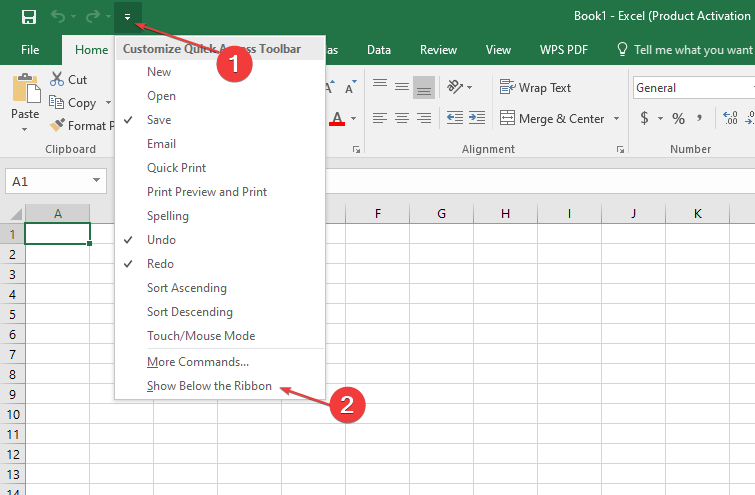Image resolution: width=755 pixels, height=495 pixels.
Task: Click the orientation text angle icon
Action: (456, 88)
